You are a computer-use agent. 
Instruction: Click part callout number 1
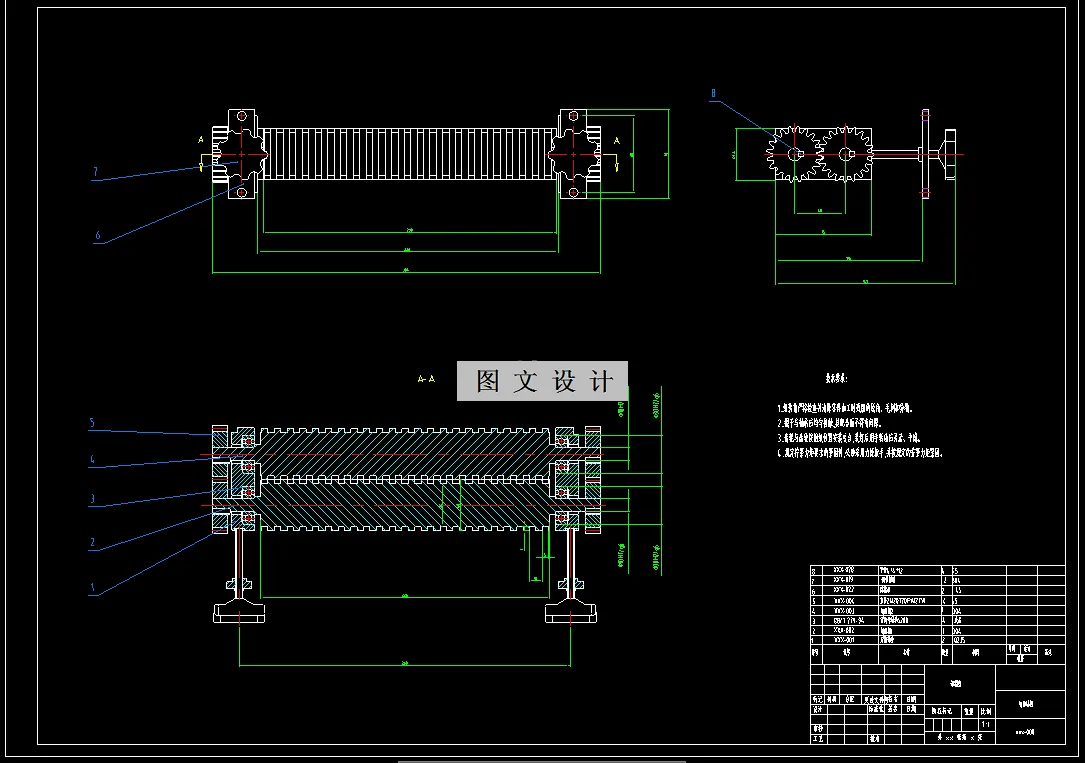(92, 587)
